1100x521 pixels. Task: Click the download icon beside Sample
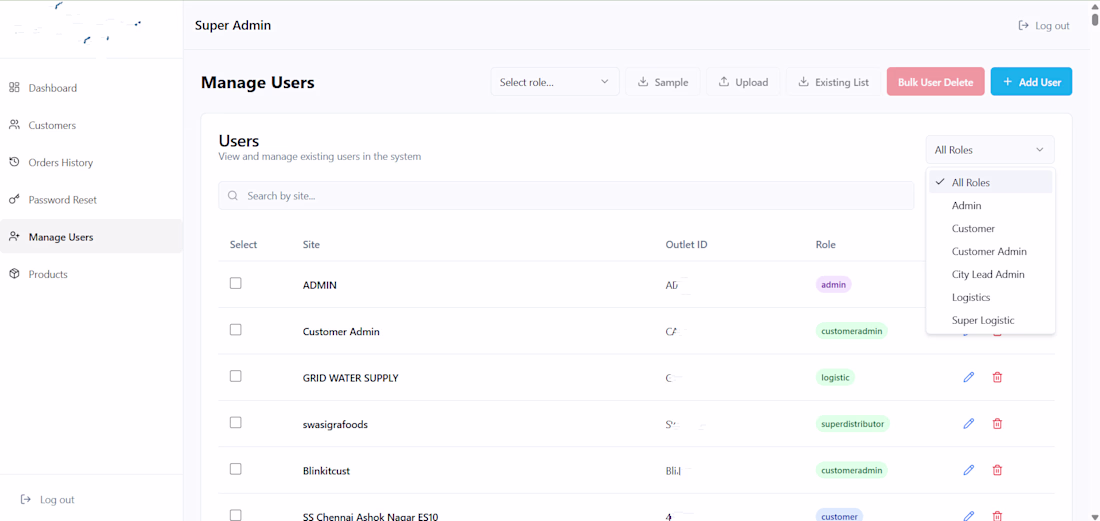click(x=642, y=82)
